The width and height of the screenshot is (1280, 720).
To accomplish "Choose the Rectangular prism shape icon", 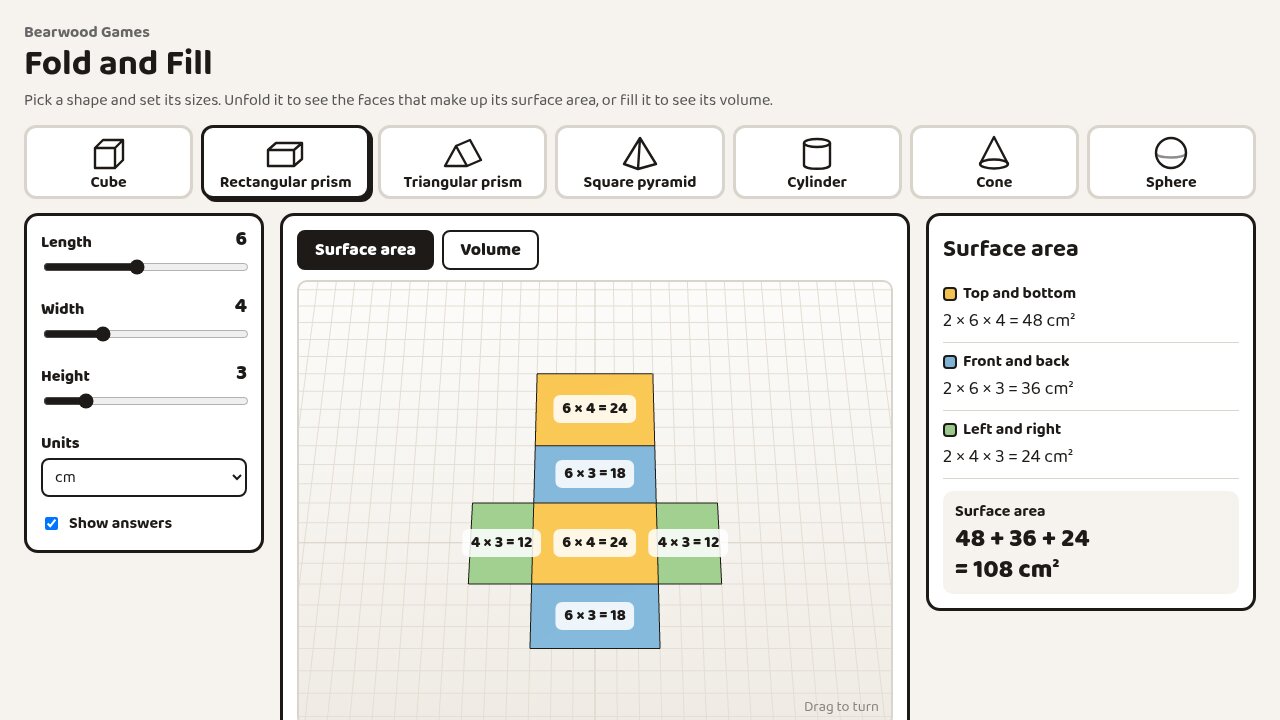I will coord(285,154).
